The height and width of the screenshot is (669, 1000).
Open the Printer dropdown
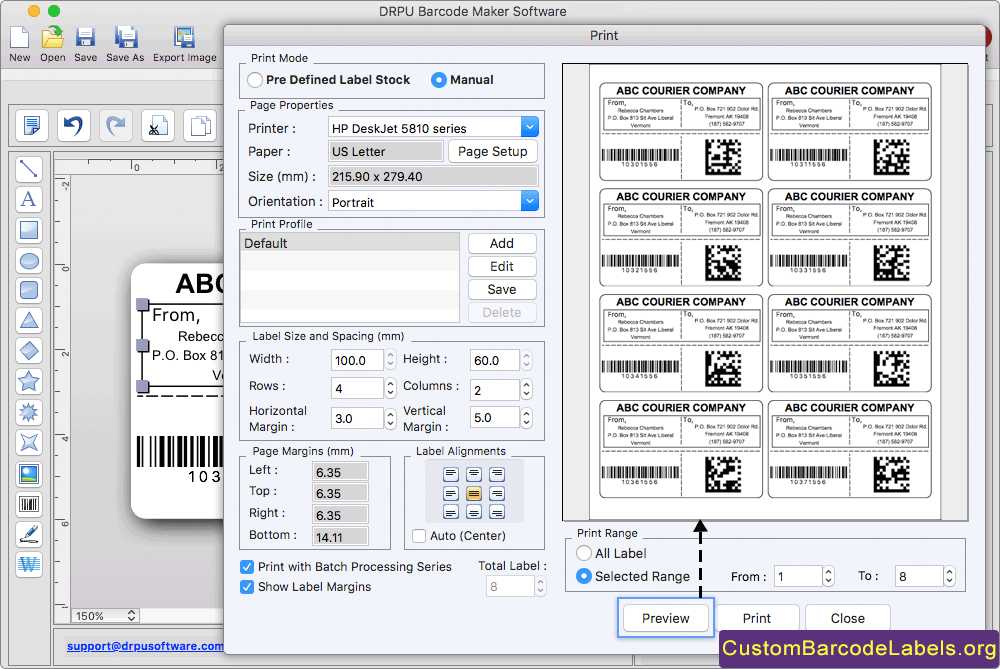529,128
